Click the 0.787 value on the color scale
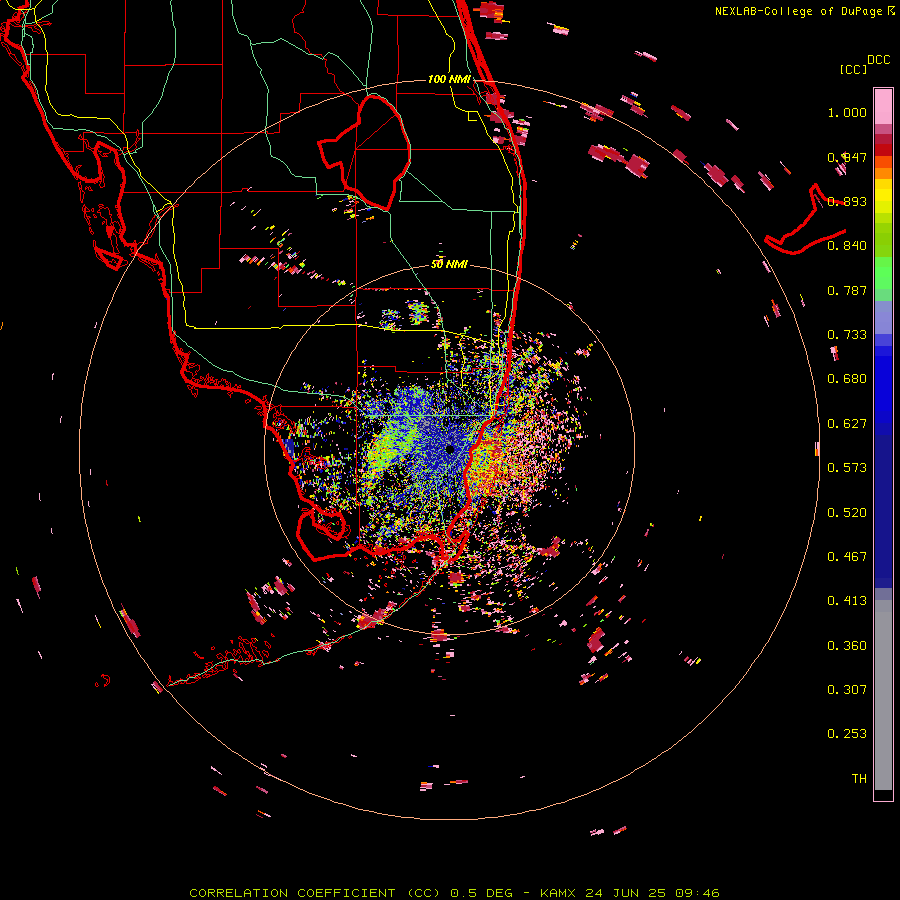 click(x=847, y=290)
